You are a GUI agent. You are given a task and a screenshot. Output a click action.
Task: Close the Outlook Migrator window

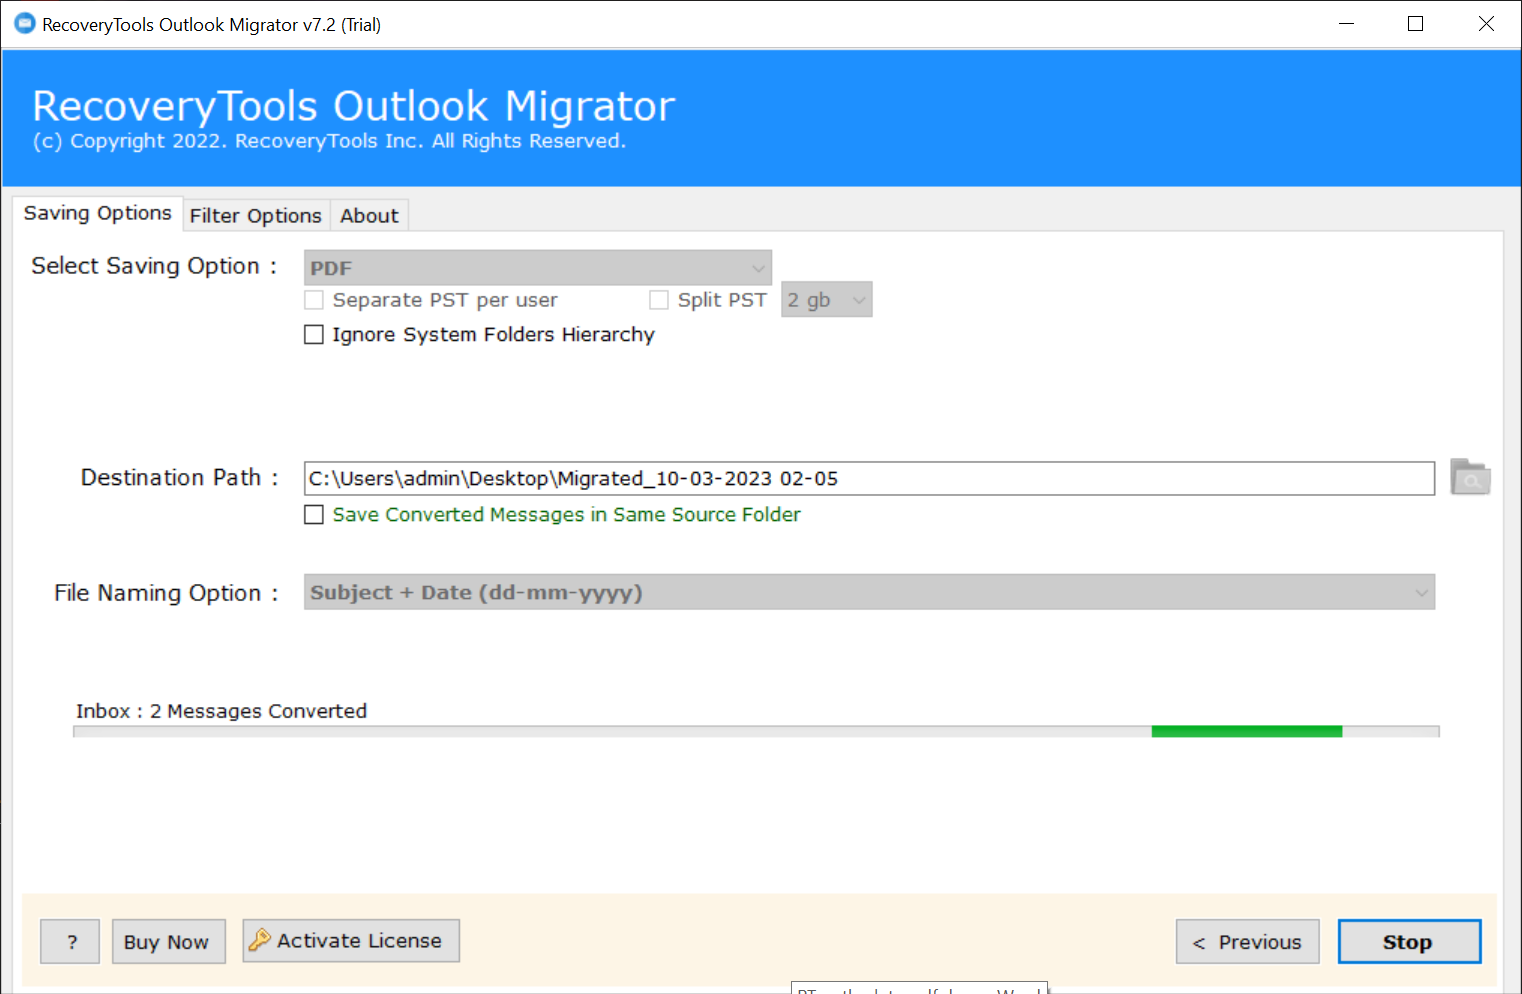point(1486,24)
